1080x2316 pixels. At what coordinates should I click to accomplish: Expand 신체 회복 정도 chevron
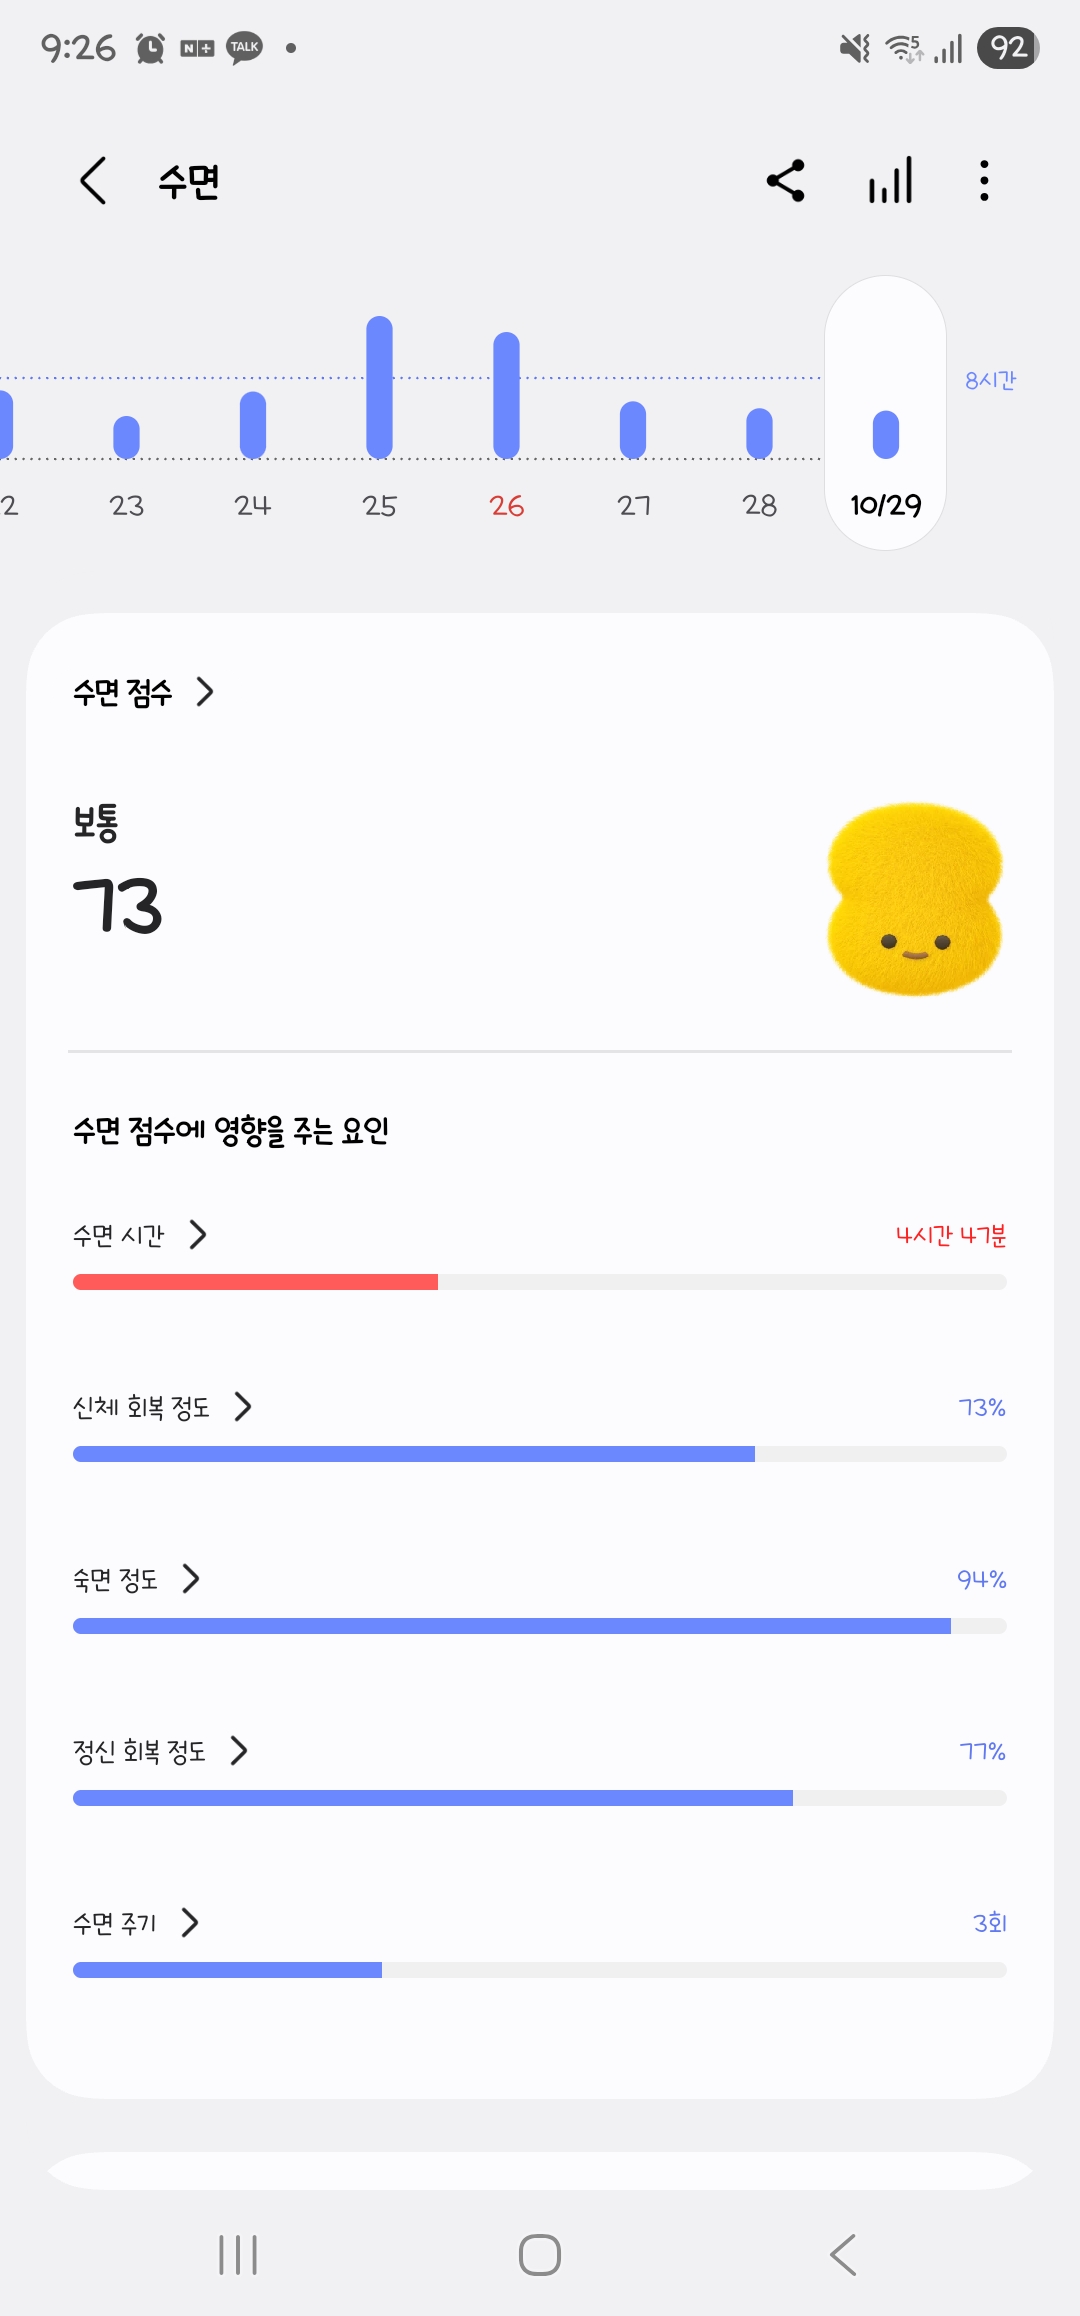[x=243, y=1407]
